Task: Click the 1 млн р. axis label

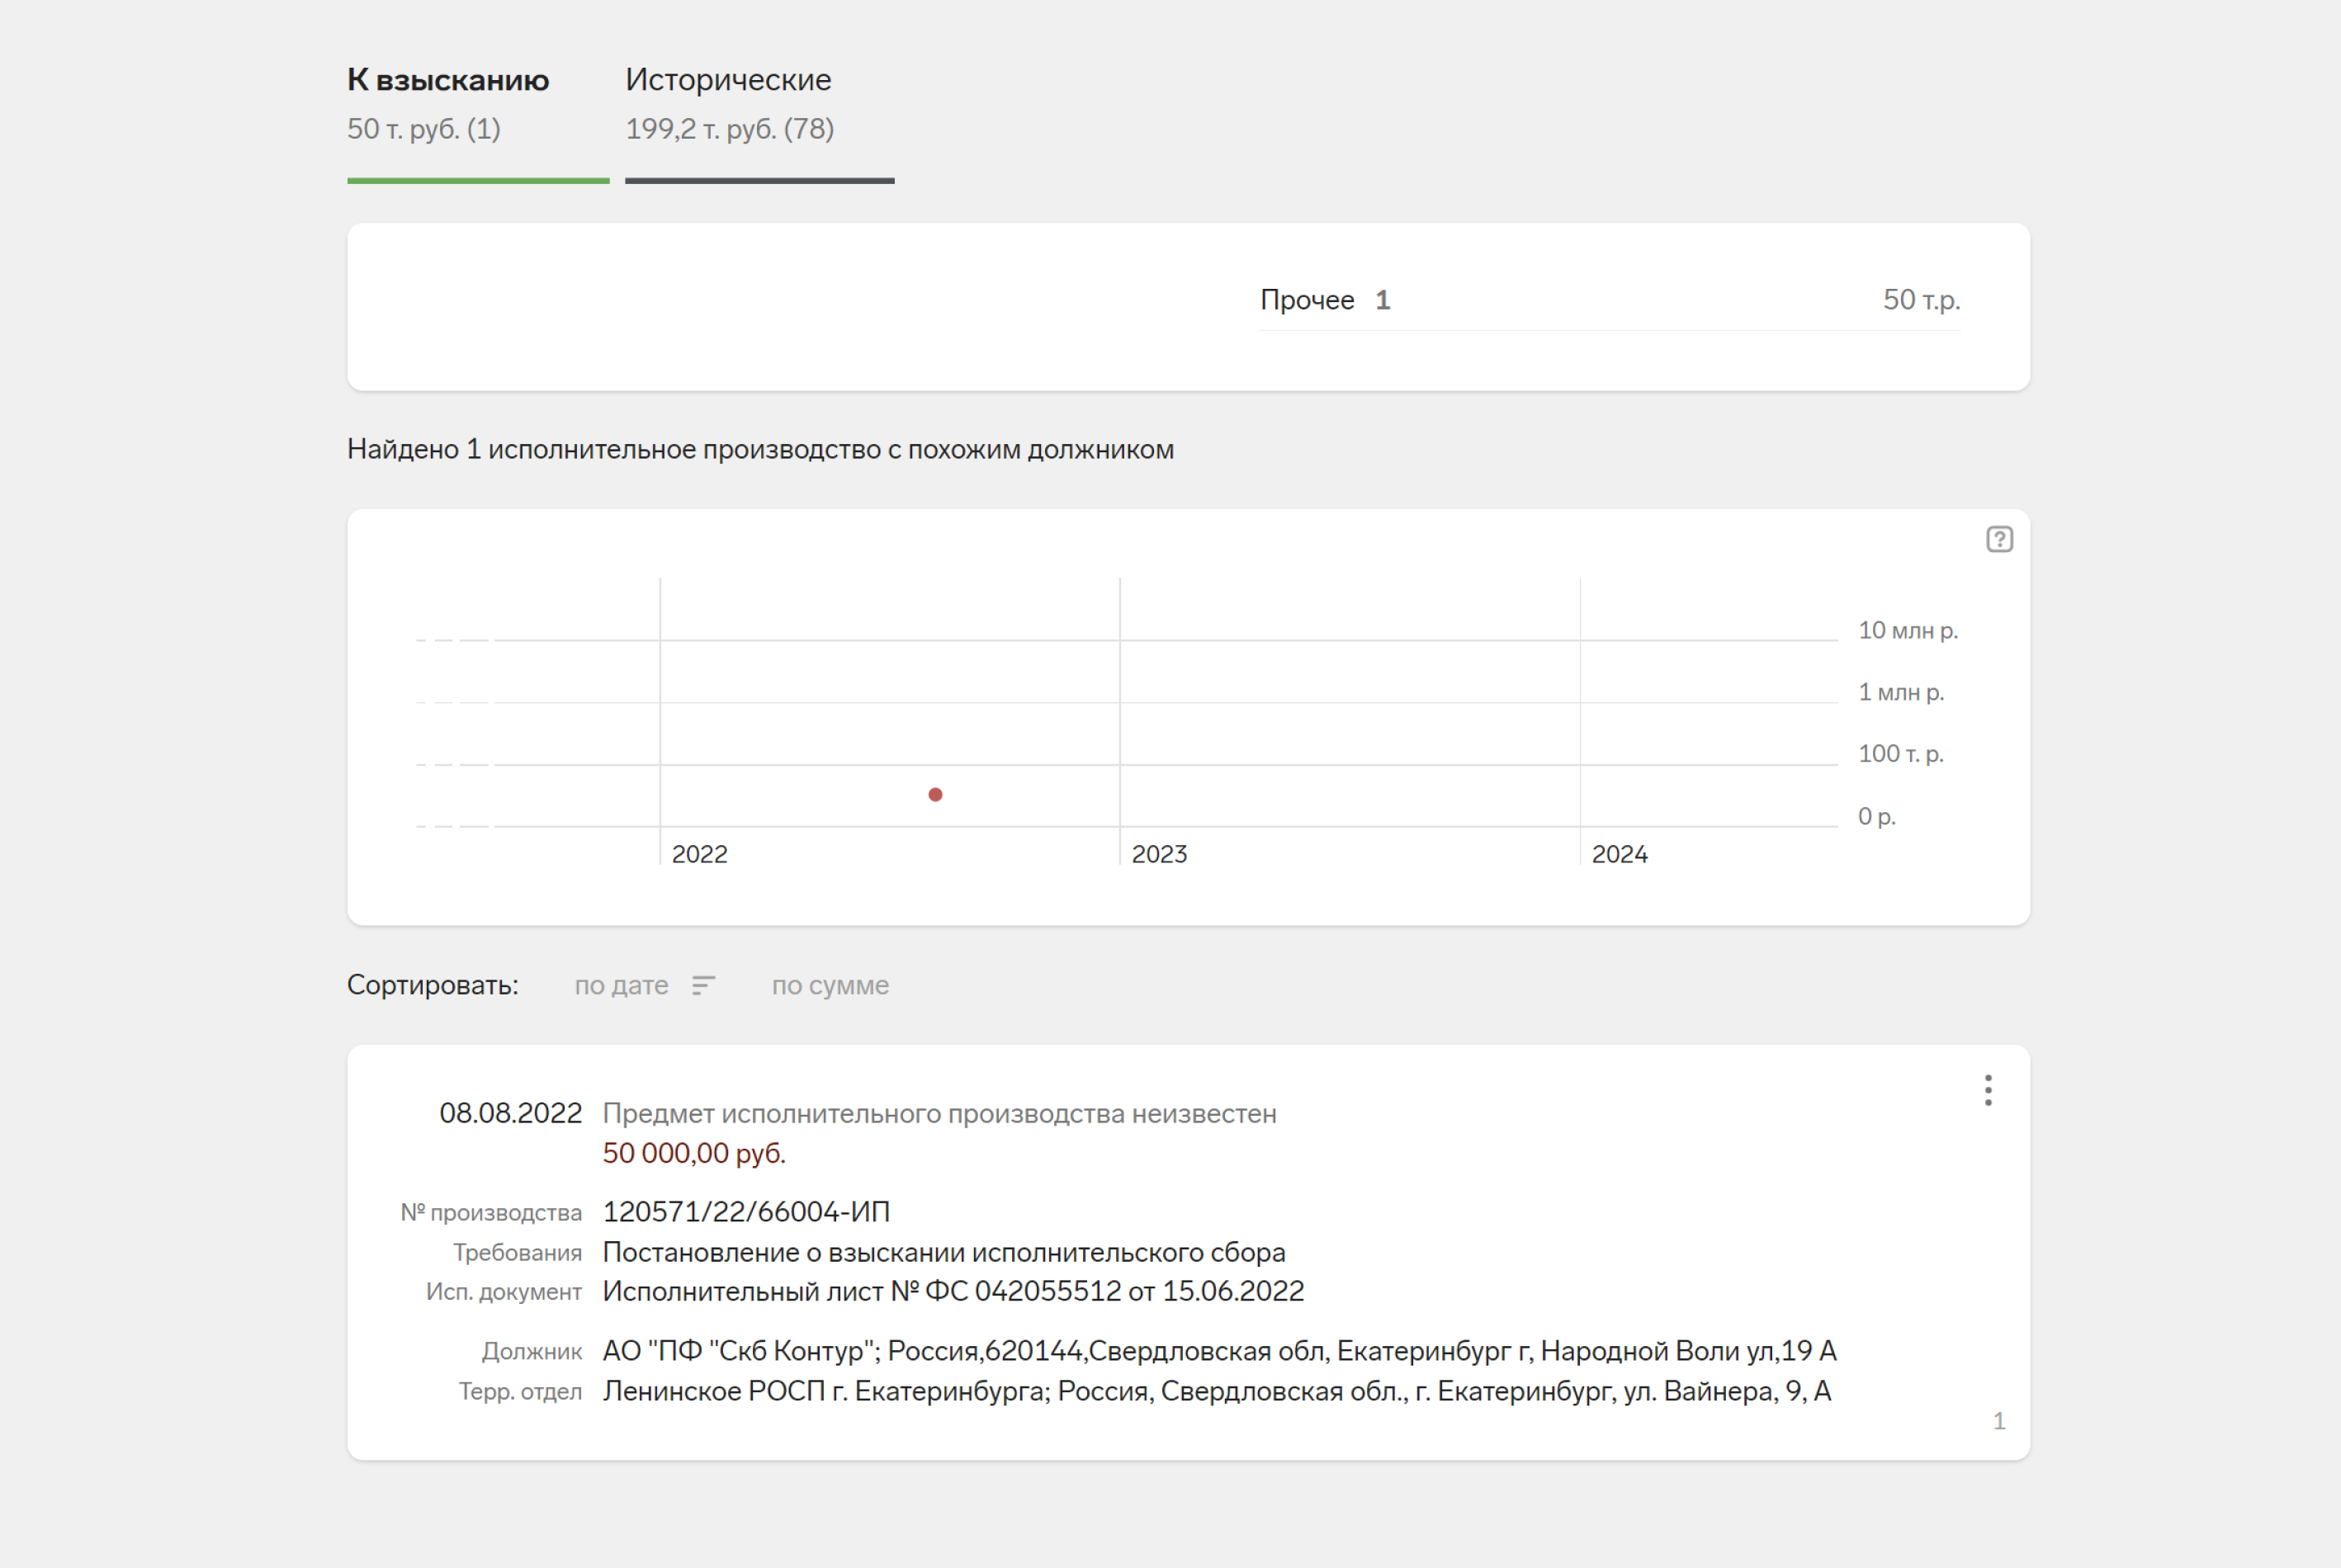Action: coord(1901,692)
